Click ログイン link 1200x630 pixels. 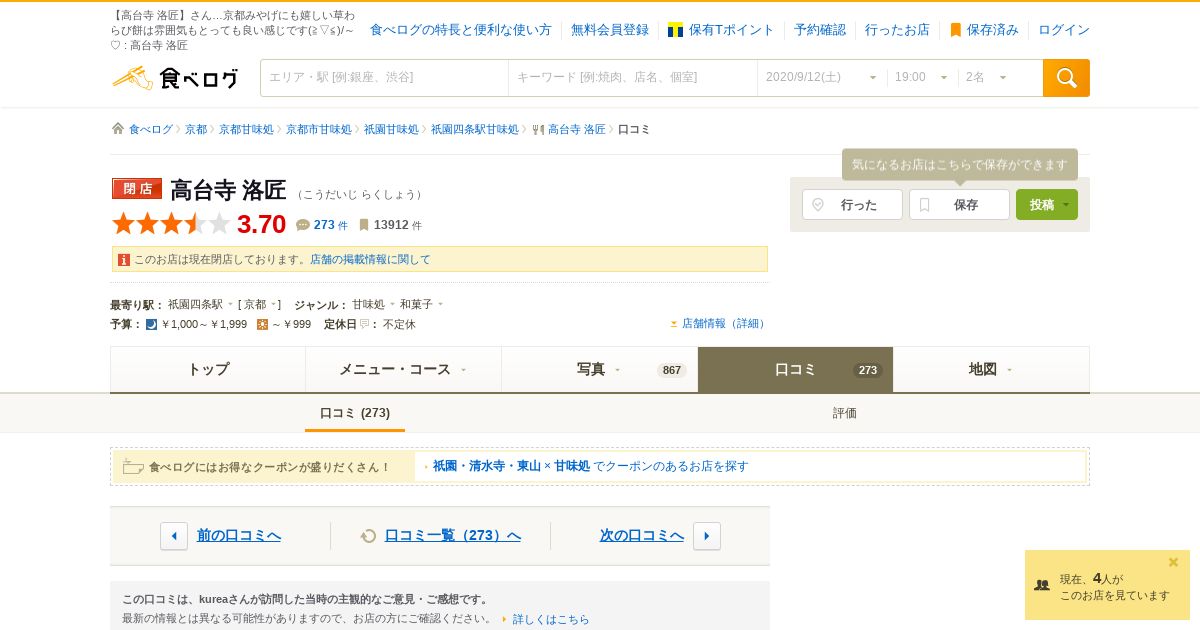1064,30
